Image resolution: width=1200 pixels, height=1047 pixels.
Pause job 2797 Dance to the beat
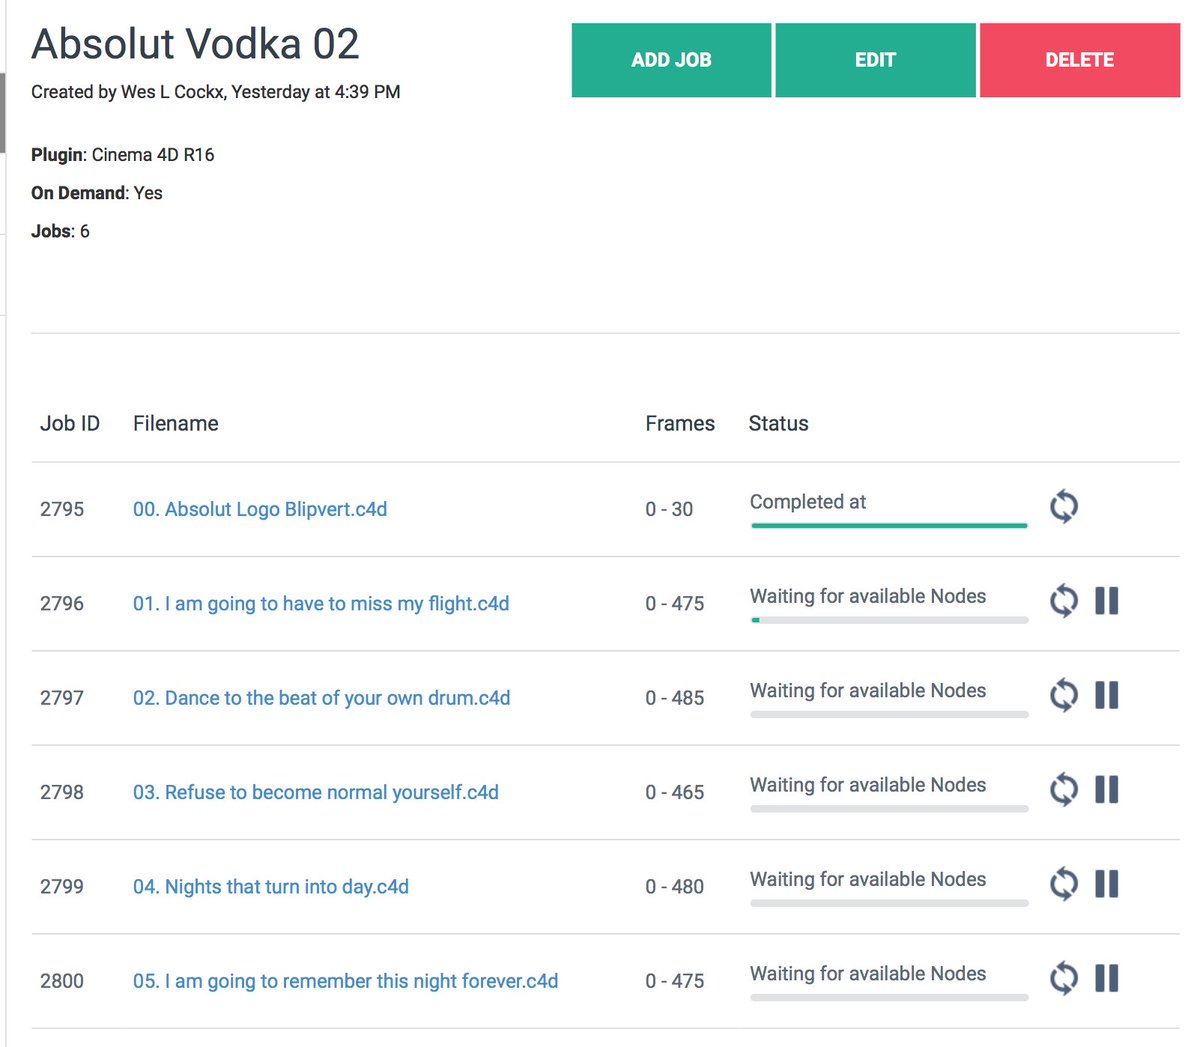pos(1107,695)
